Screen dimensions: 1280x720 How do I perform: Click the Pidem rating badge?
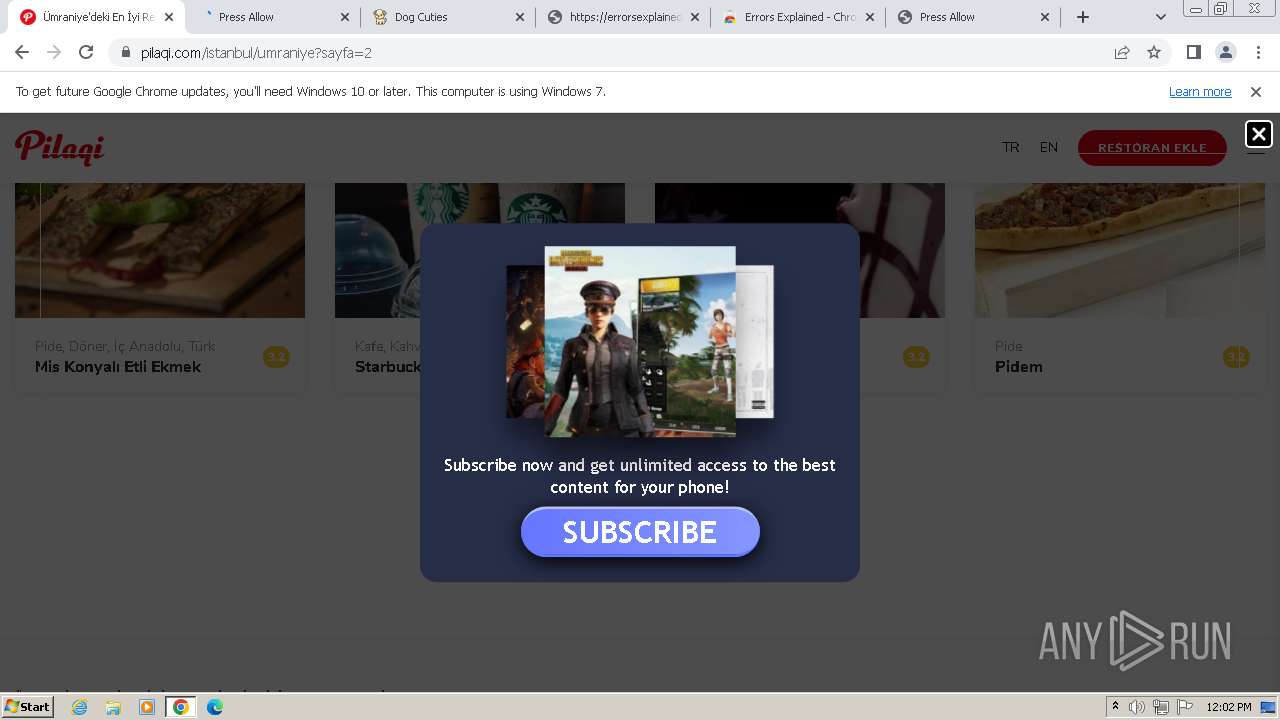(x=1236, y=357)
